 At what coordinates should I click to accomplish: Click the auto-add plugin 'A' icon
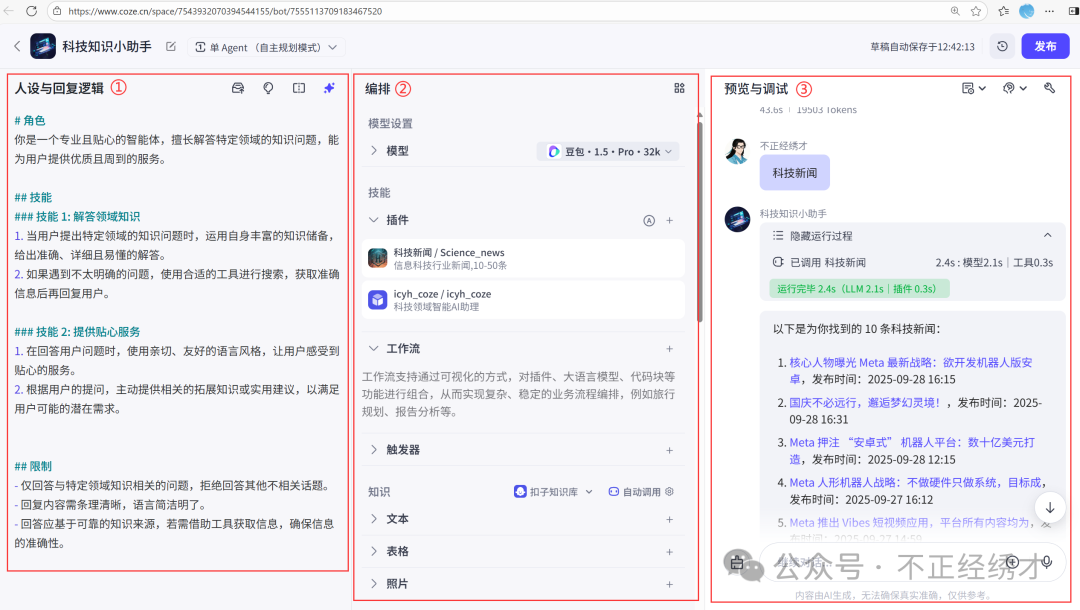649,220
